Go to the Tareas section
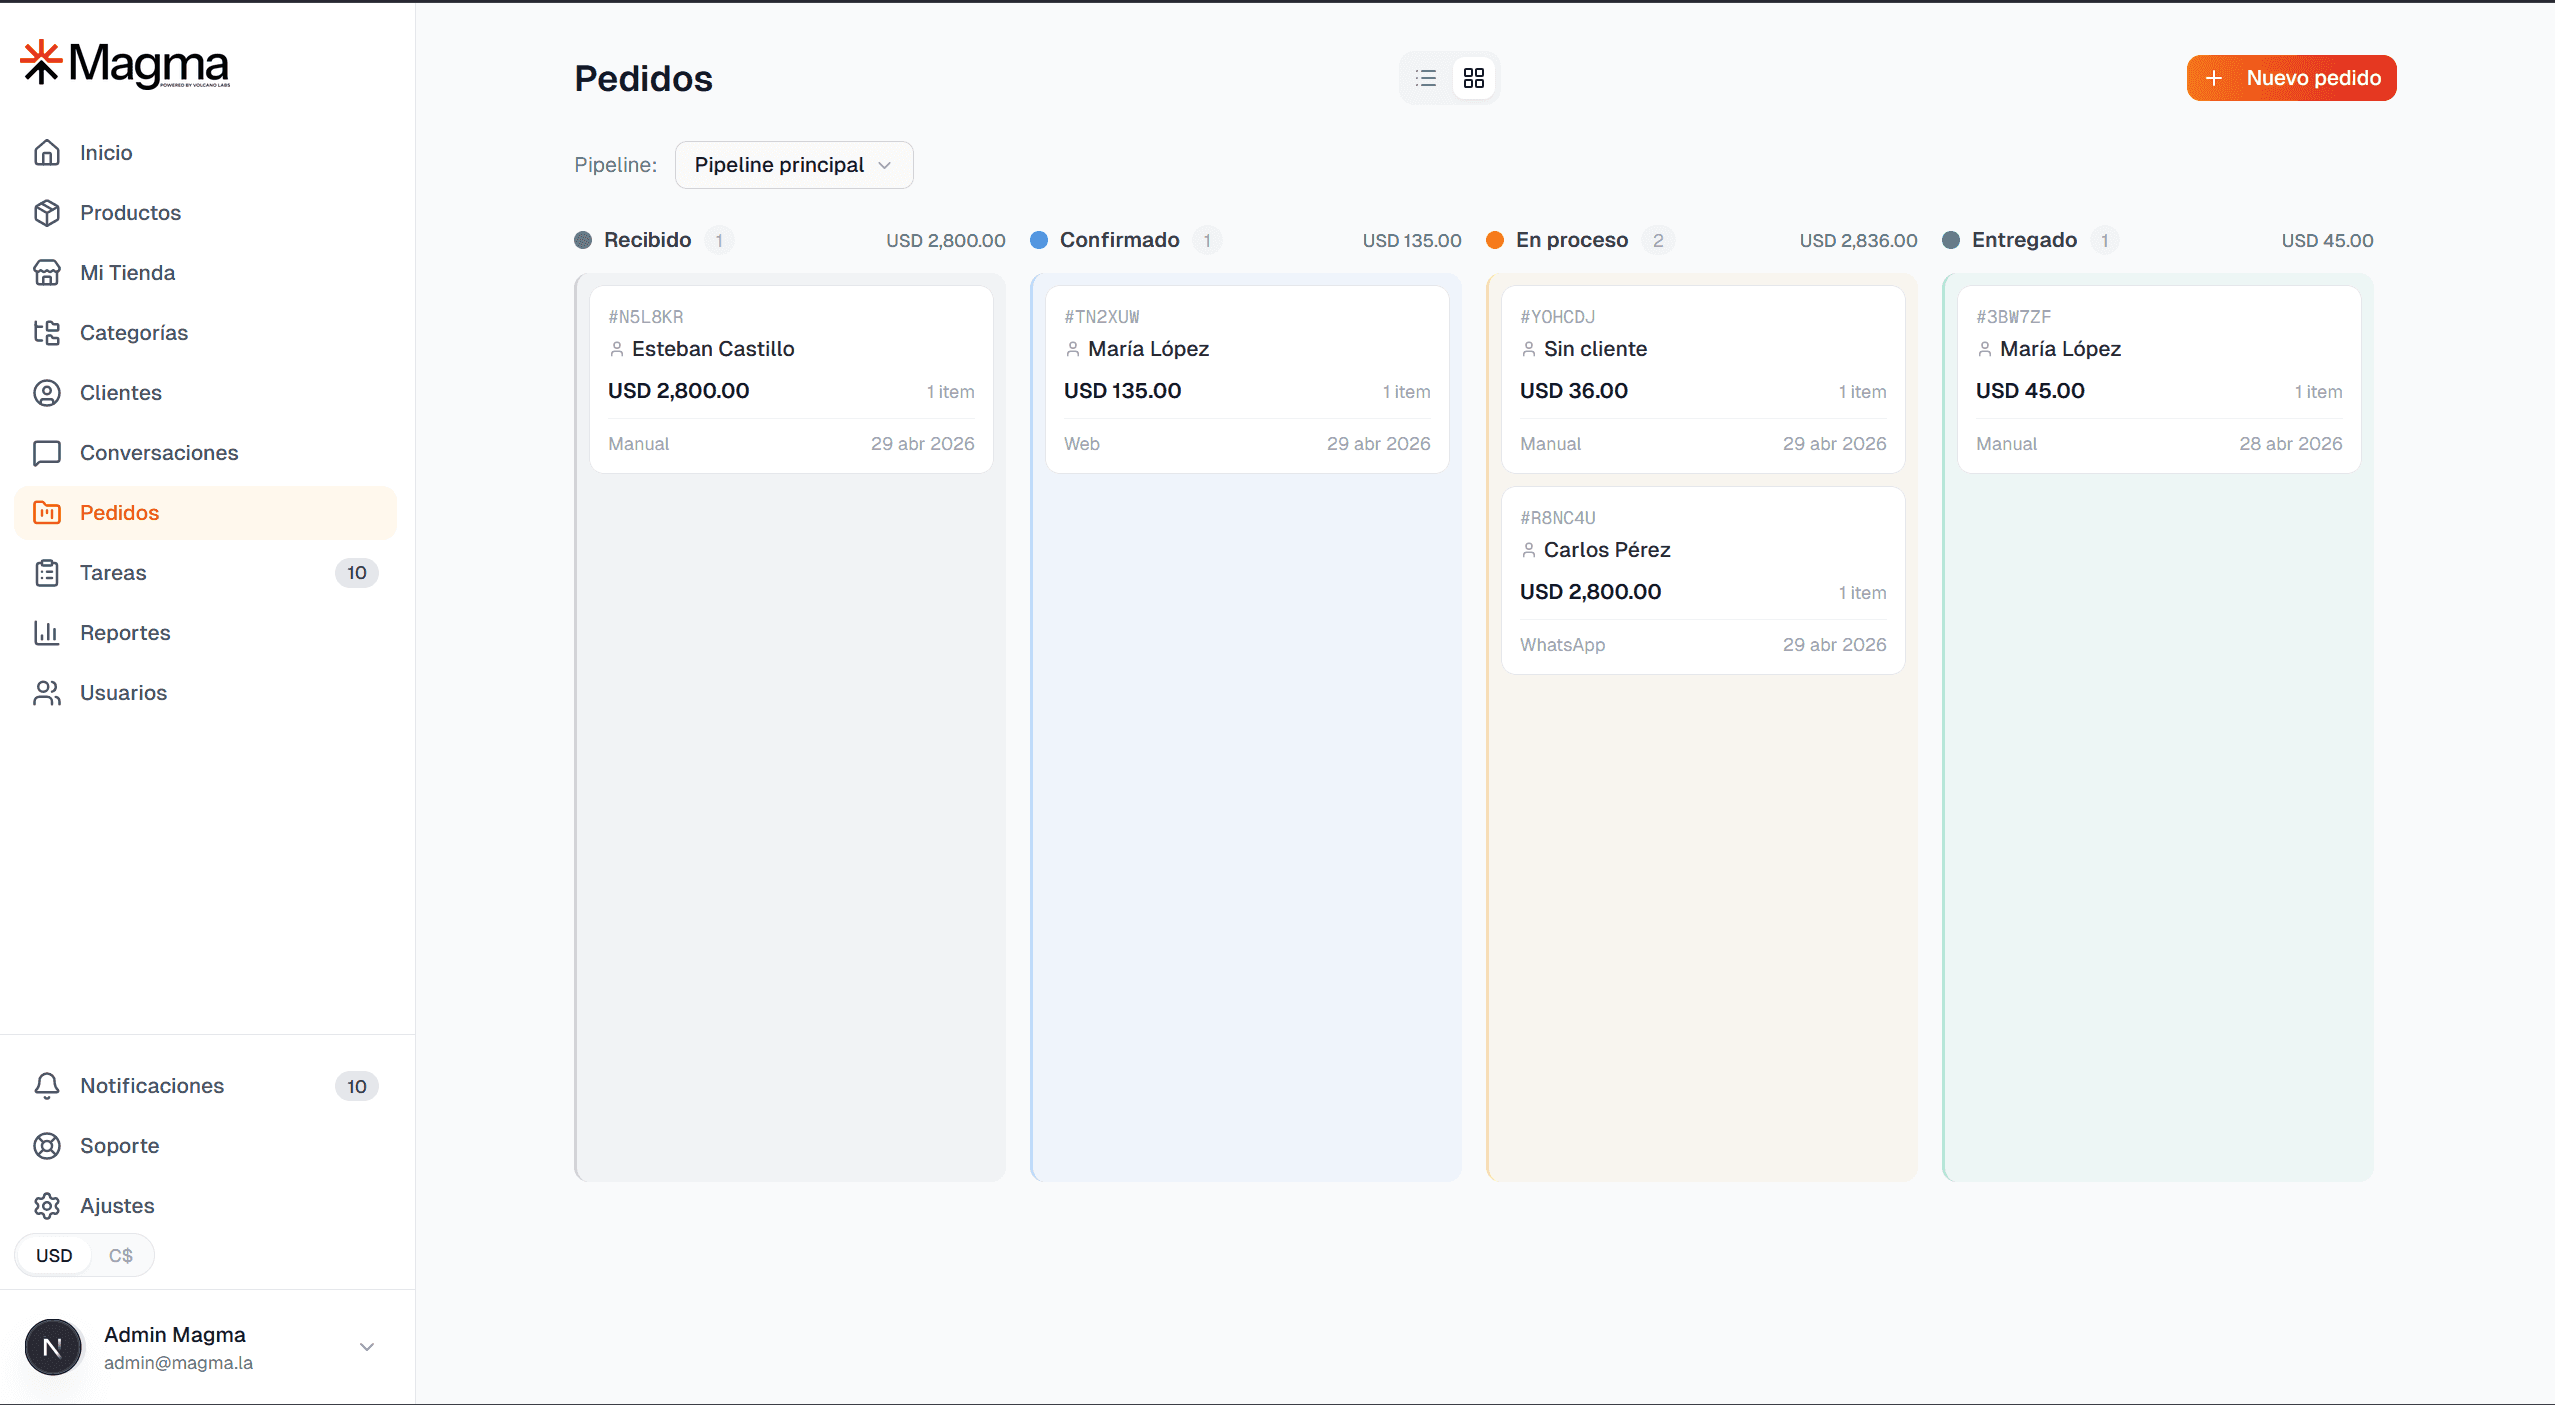This screenshot has width=2555, height=1405. tap(116, 572)
